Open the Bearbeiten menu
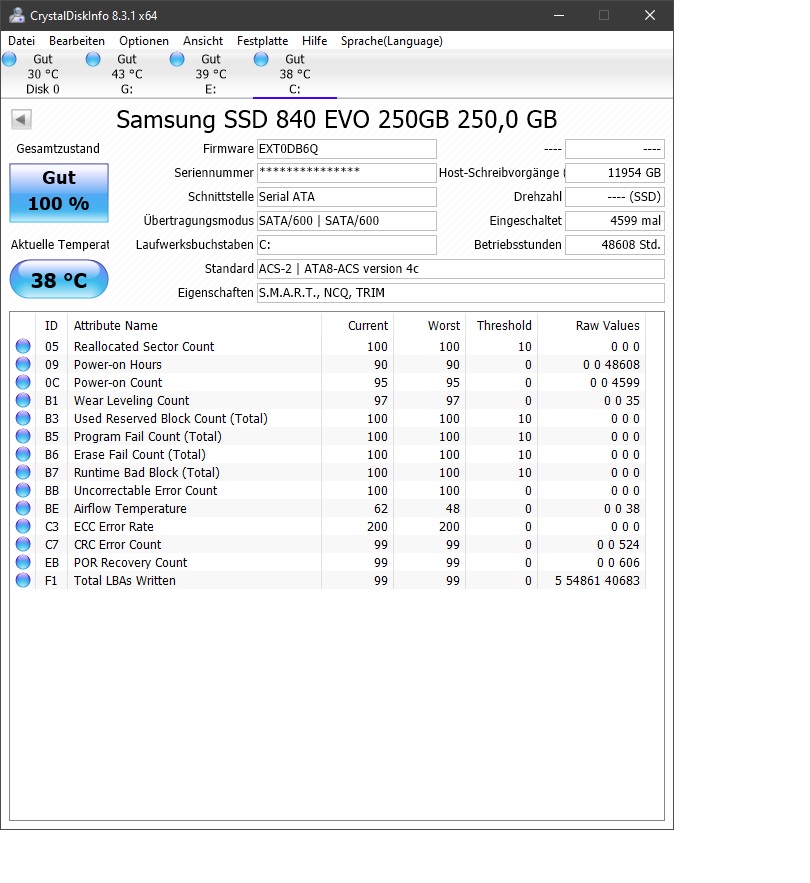 point(77,41)
